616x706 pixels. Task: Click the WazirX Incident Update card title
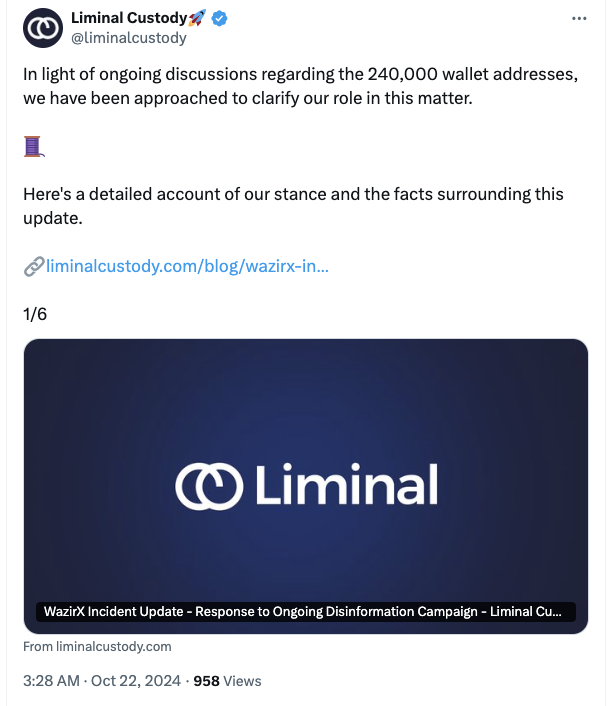point(303,611)
